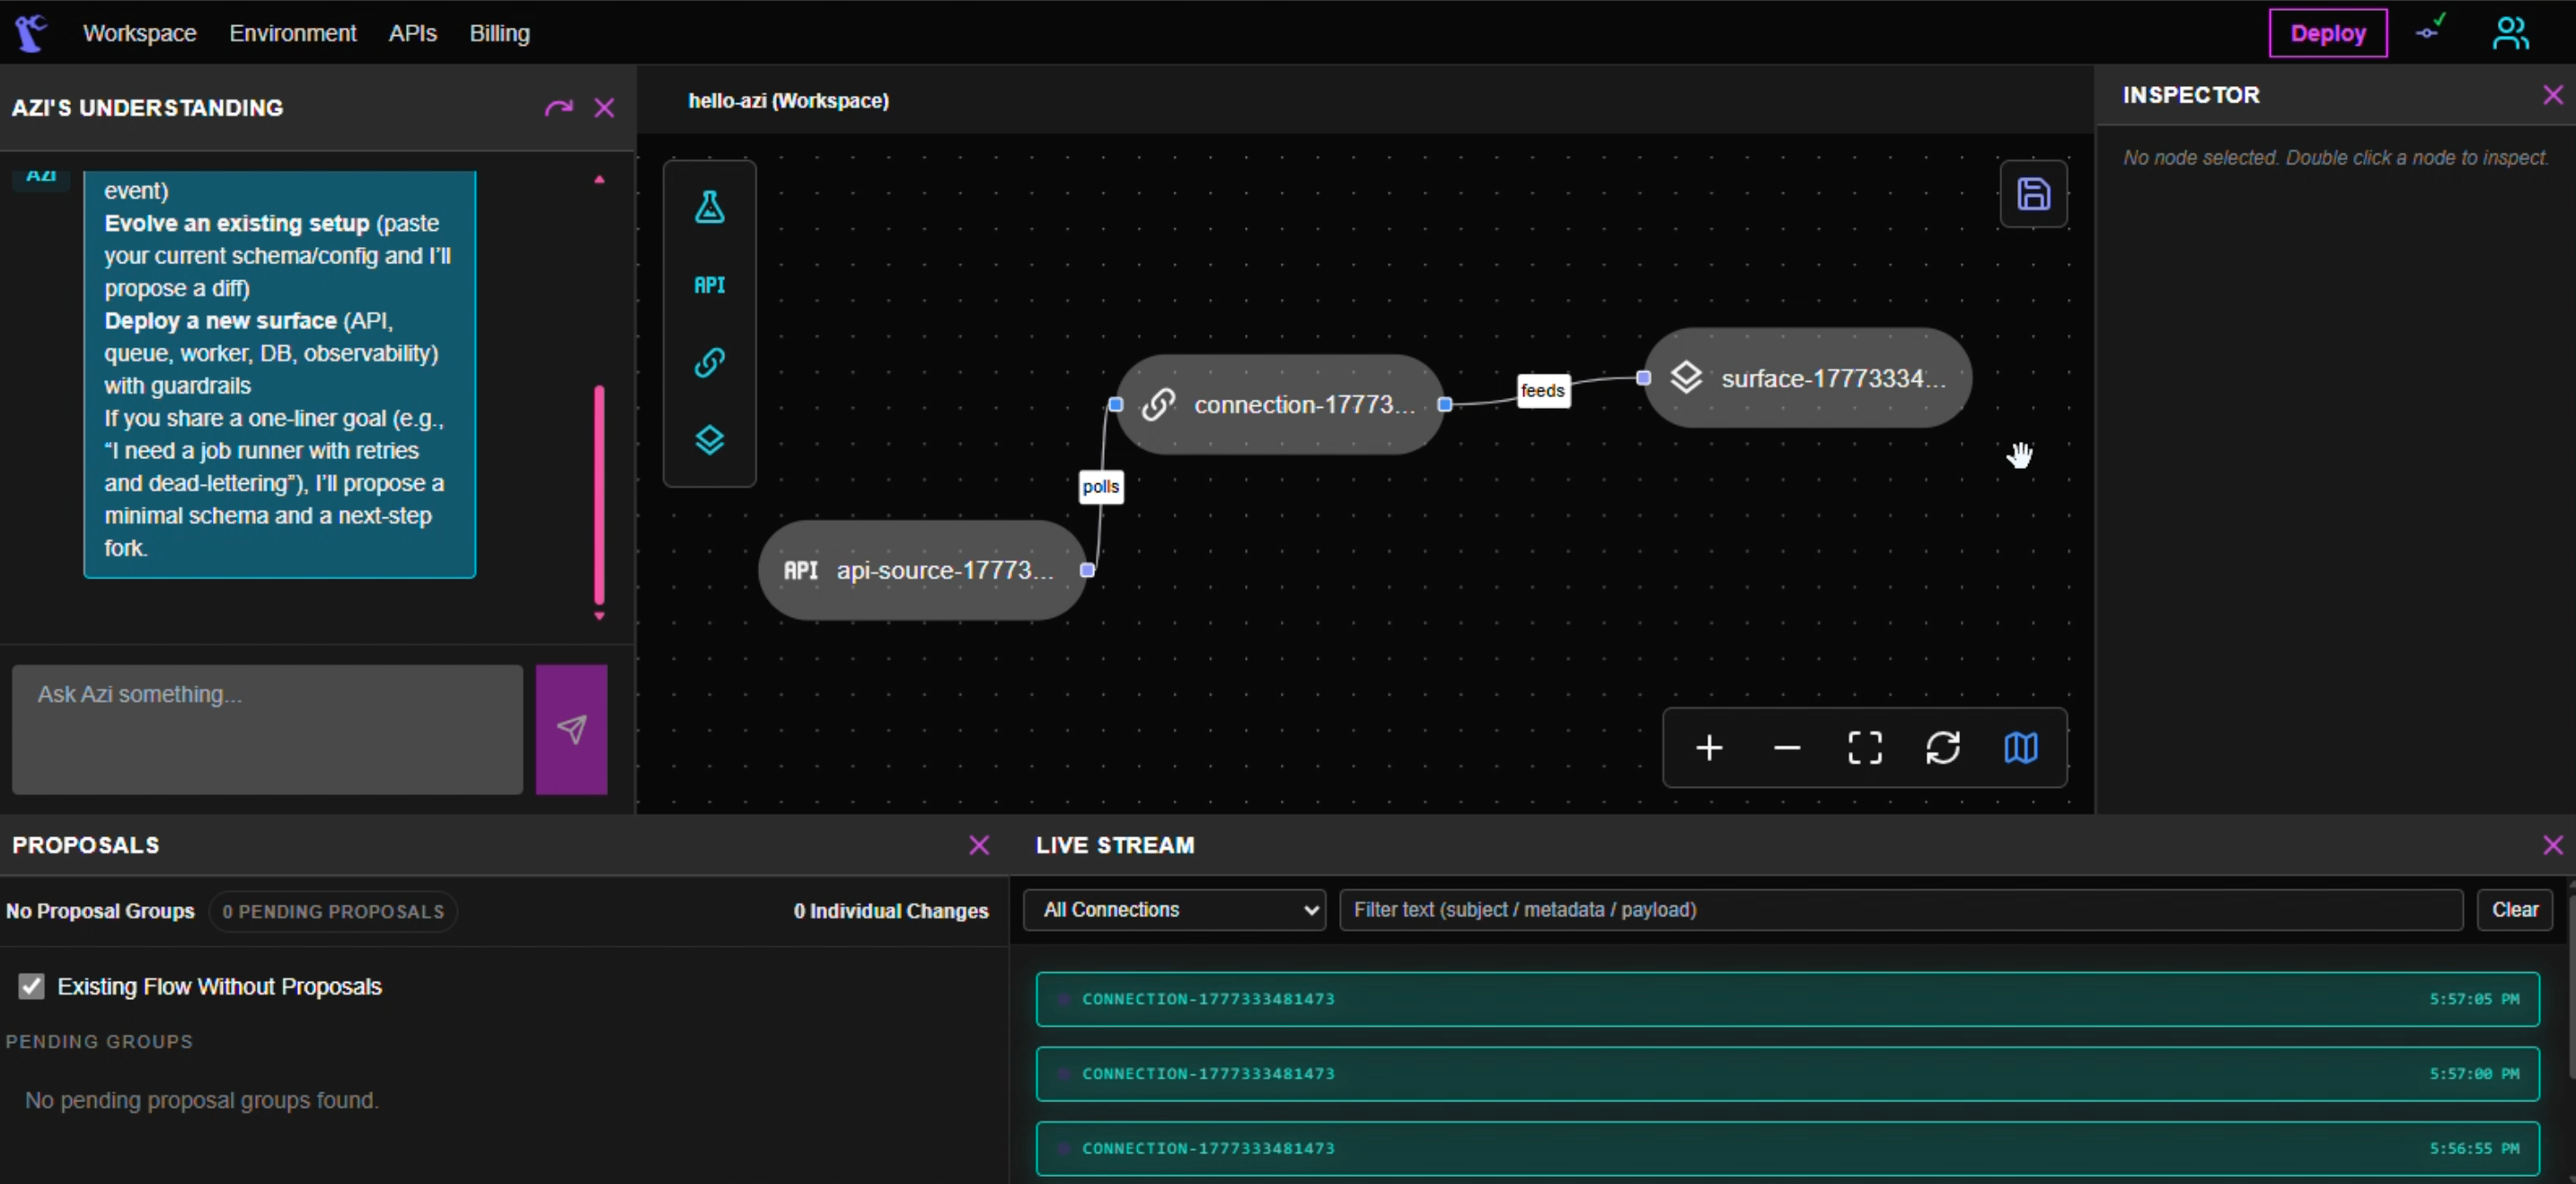Open the Billing menu
2576x1184 pixels.
click(499, 33)
